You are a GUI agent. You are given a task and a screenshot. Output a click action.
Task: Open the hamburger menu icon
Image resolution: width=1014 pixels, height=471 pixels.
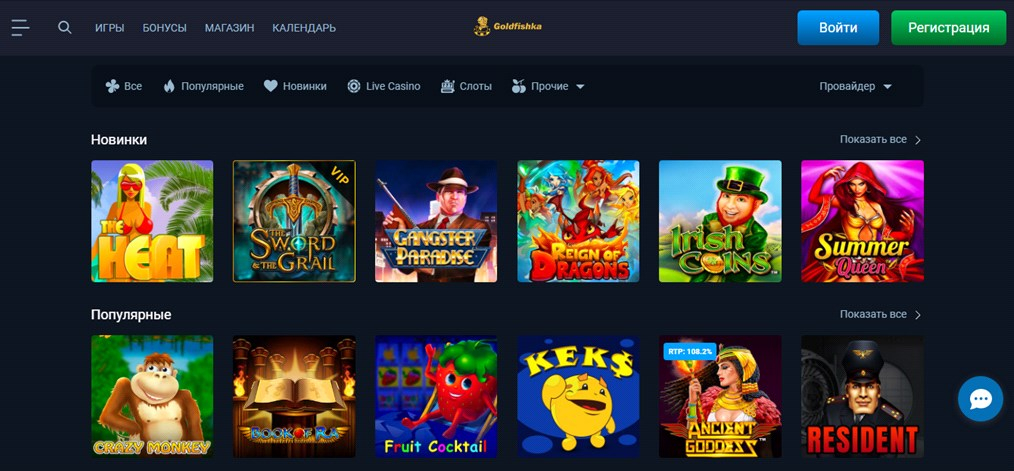coord(20,28)
